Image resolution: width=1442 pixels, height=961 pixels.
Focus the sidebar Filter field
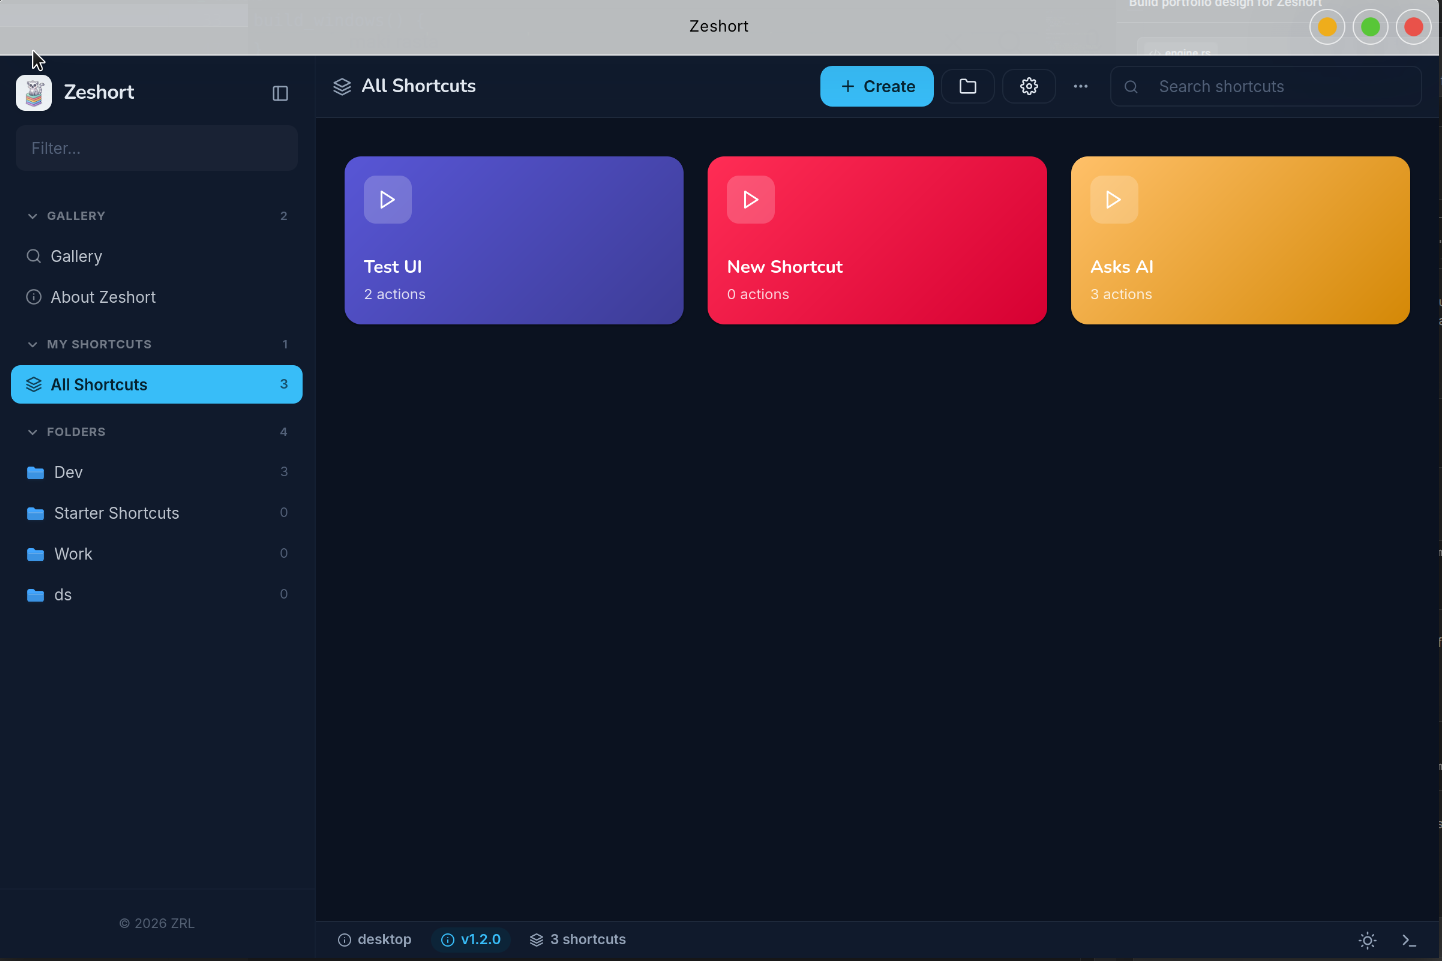coord(157,148)
